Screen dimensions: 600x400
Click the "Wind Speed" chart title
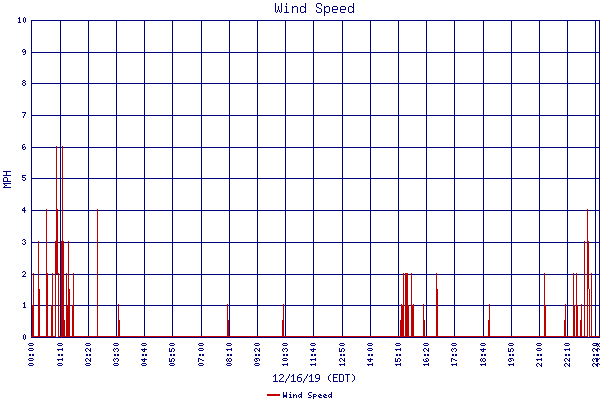(314, 8)
